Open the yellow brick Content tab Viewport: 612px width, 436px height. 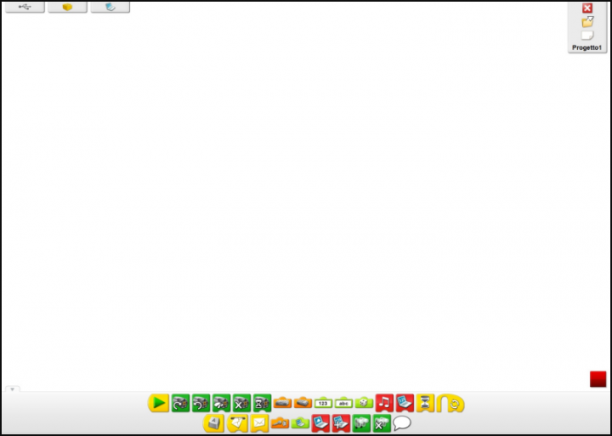[x=68, y=7]
